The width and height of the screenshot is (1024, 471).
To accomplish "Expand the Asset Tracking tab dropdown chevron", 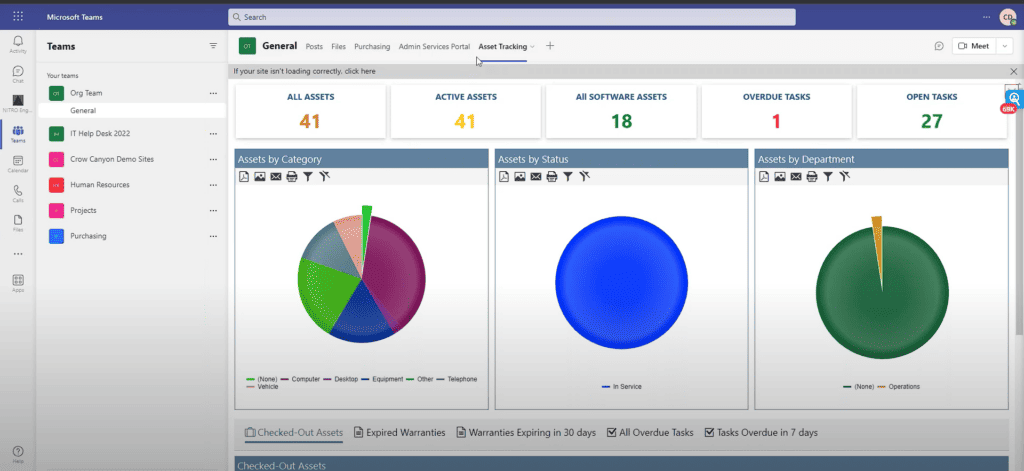I will click(x=533, y=46).
